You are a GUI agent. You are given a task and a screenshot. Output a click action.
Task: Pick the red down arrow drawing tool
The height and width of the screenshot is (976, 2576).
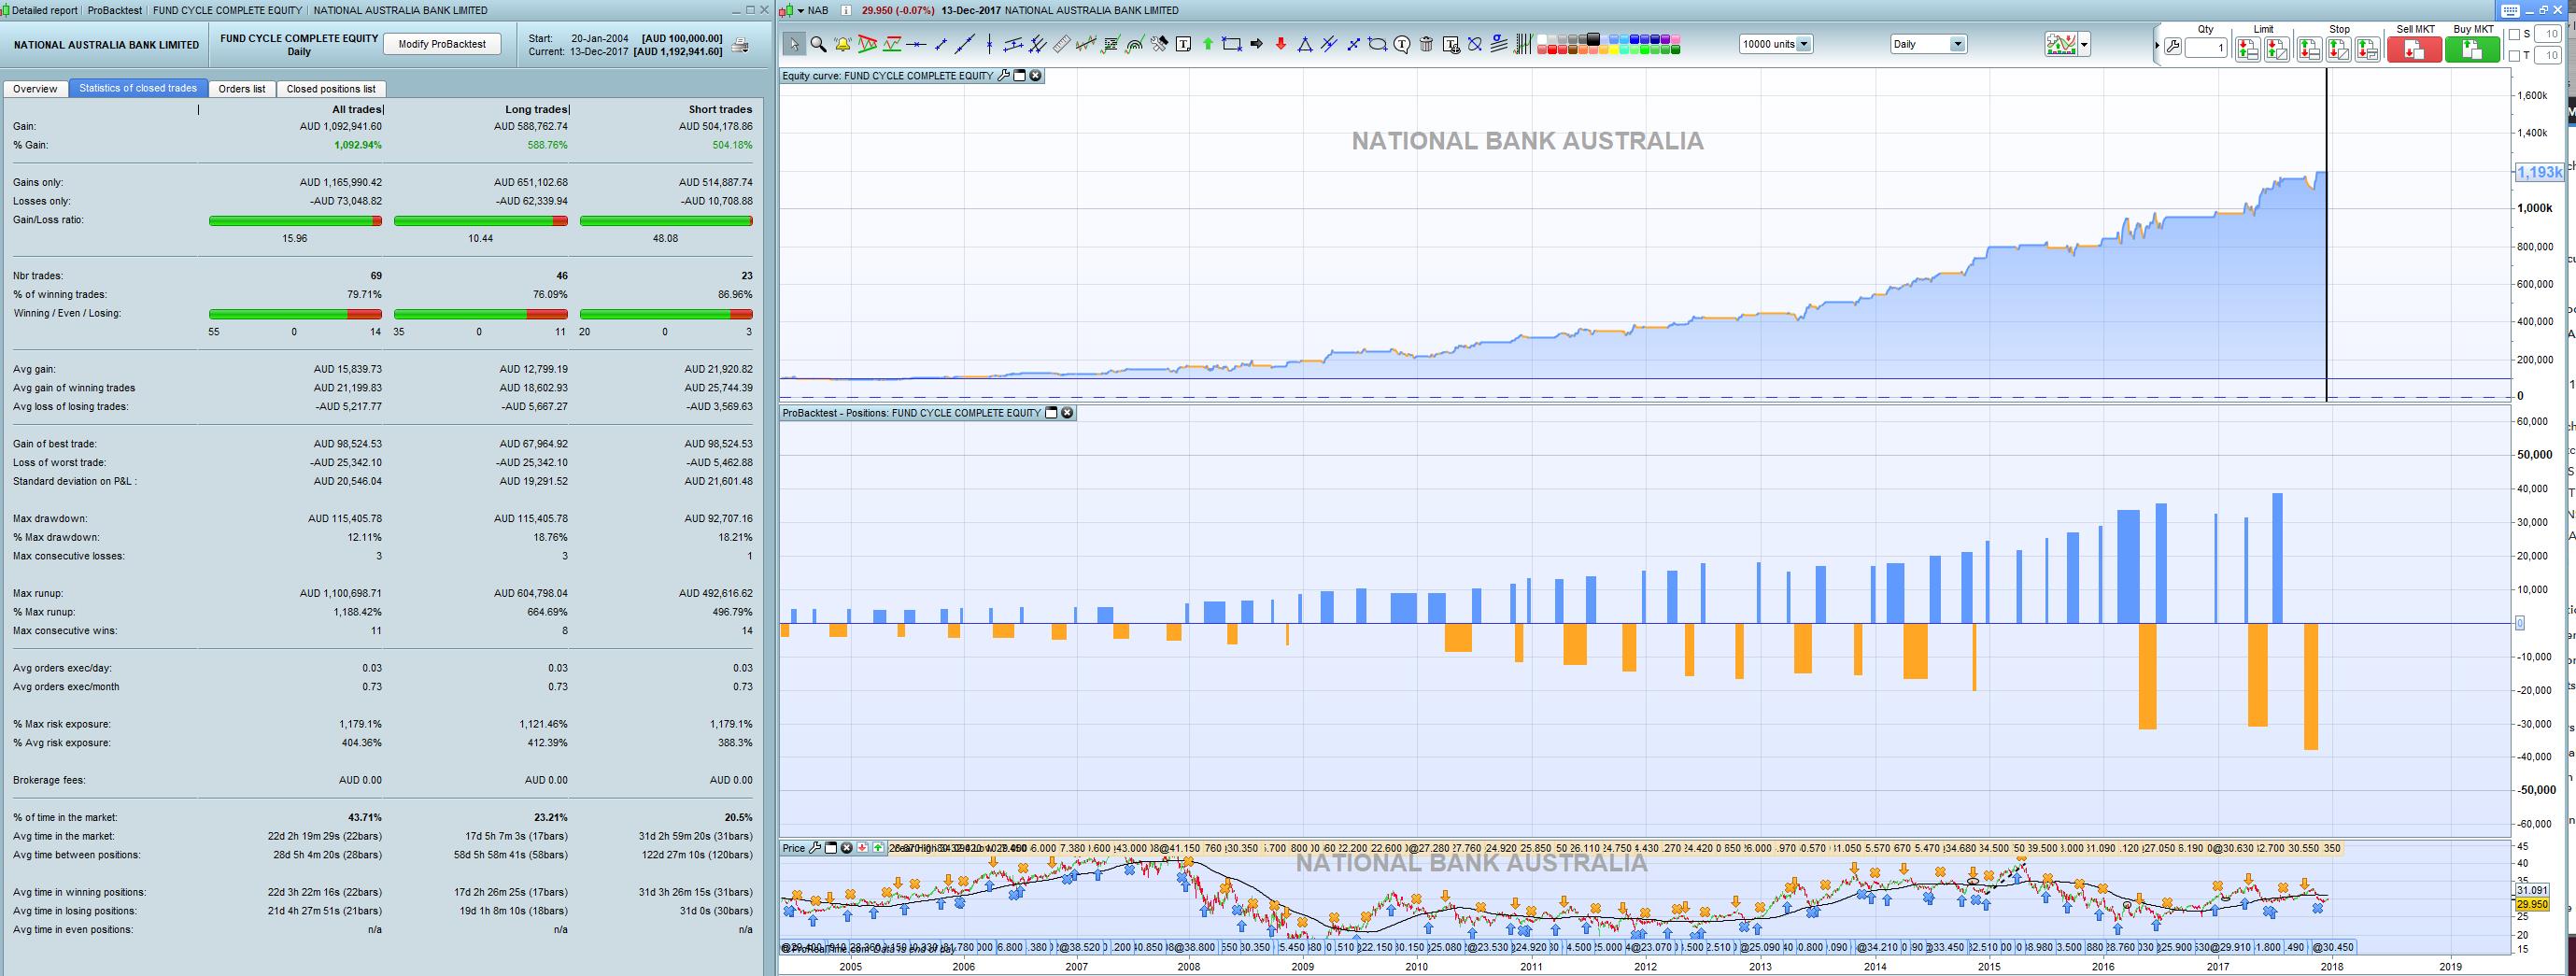tap(1281, 44)
